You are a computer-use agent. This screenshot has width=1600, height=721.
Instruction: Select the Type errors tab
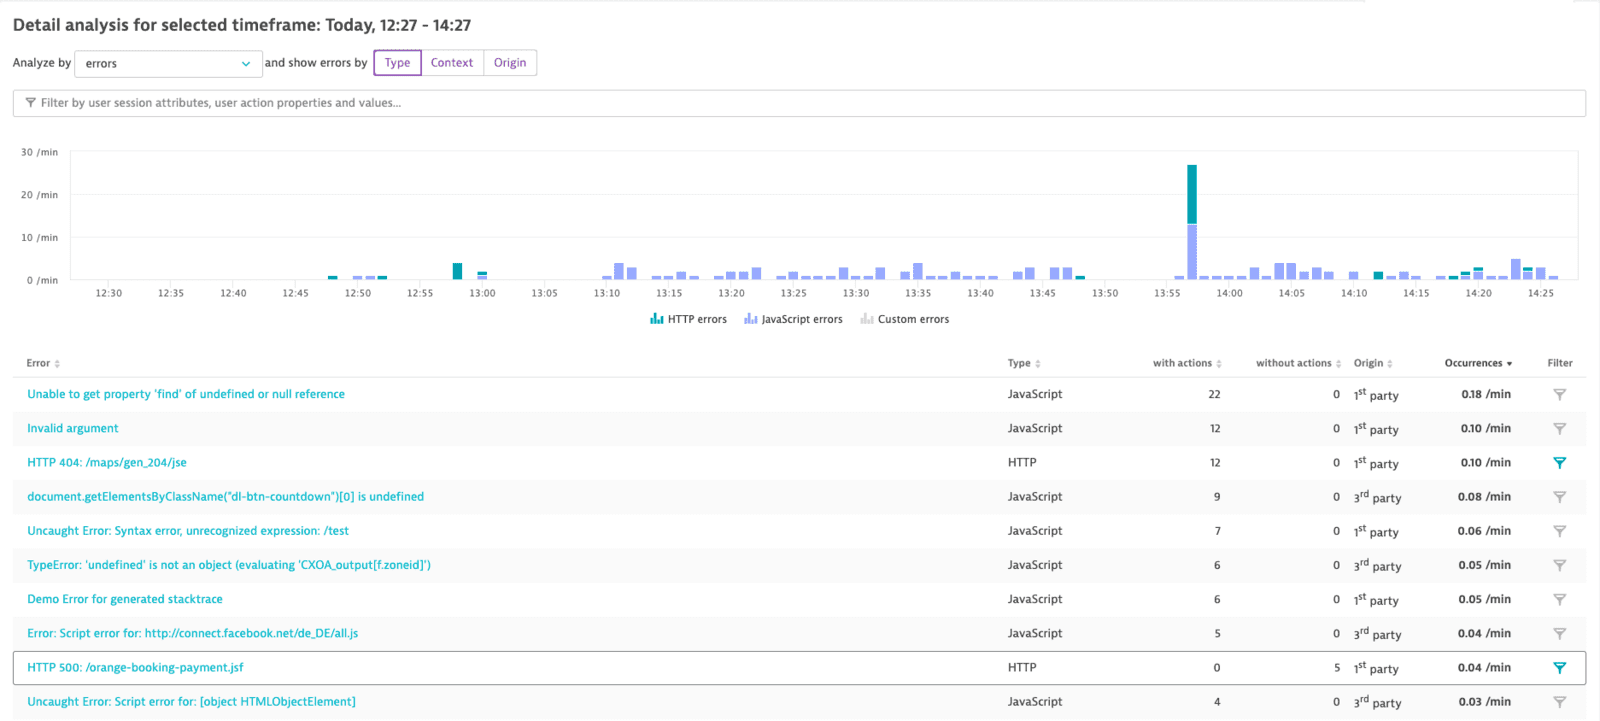[398, 63]
